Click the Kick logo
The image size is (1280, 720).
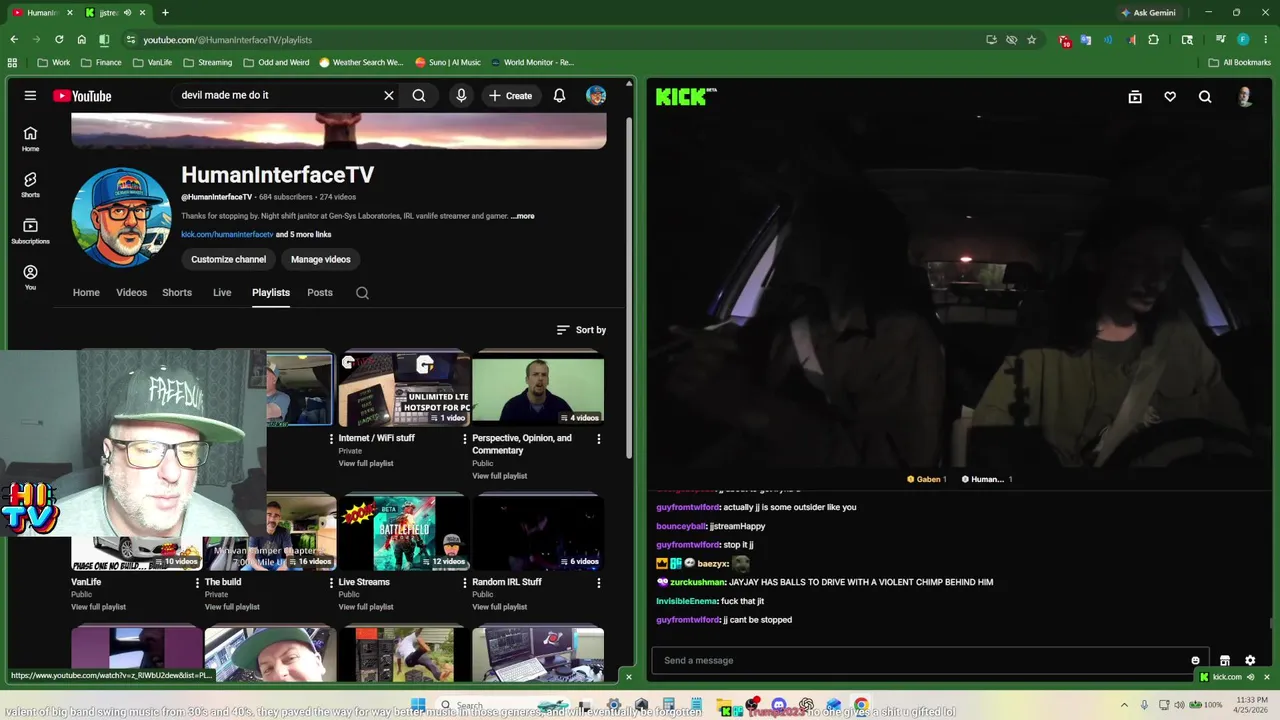686,96
